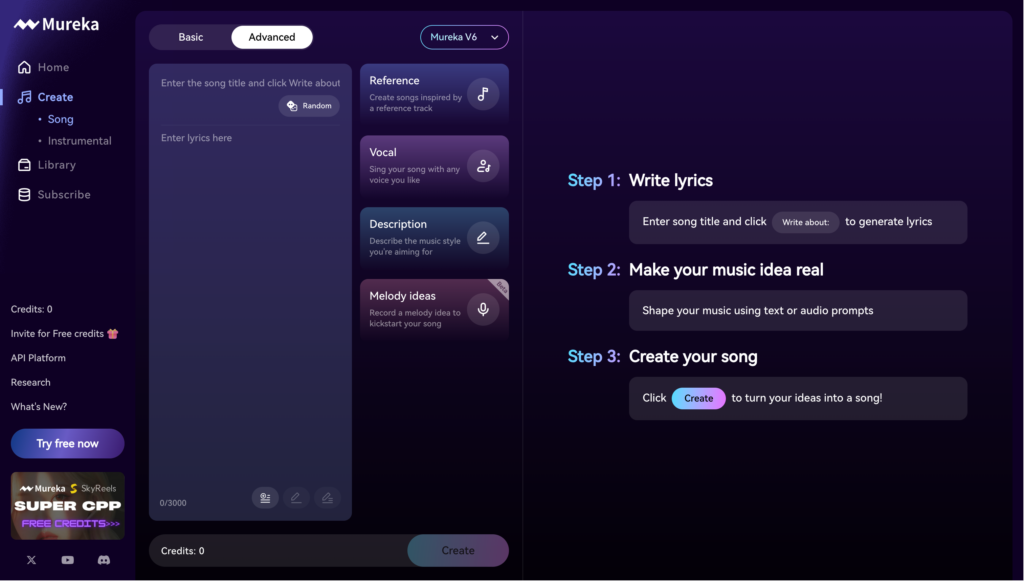Click the Vocal singer icon
The image size is (1024, 581).
tap(483, 166)
